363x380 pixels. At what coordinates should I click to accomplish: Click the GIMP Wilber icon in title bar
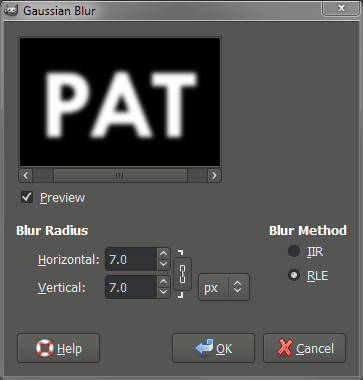pos(10,10)
